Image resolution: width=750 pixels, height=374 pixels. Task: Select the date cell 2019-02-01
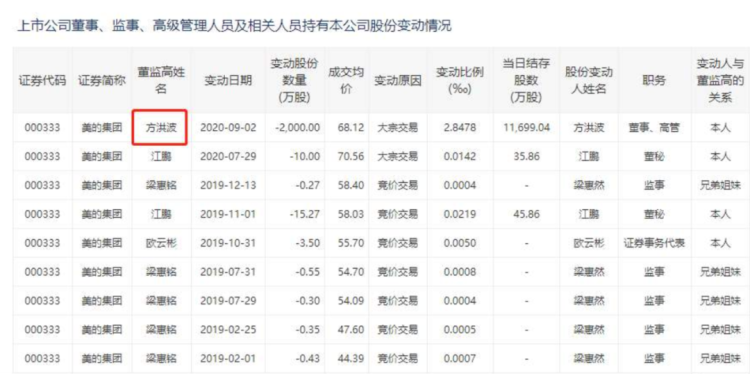click(x=228, y=358)
